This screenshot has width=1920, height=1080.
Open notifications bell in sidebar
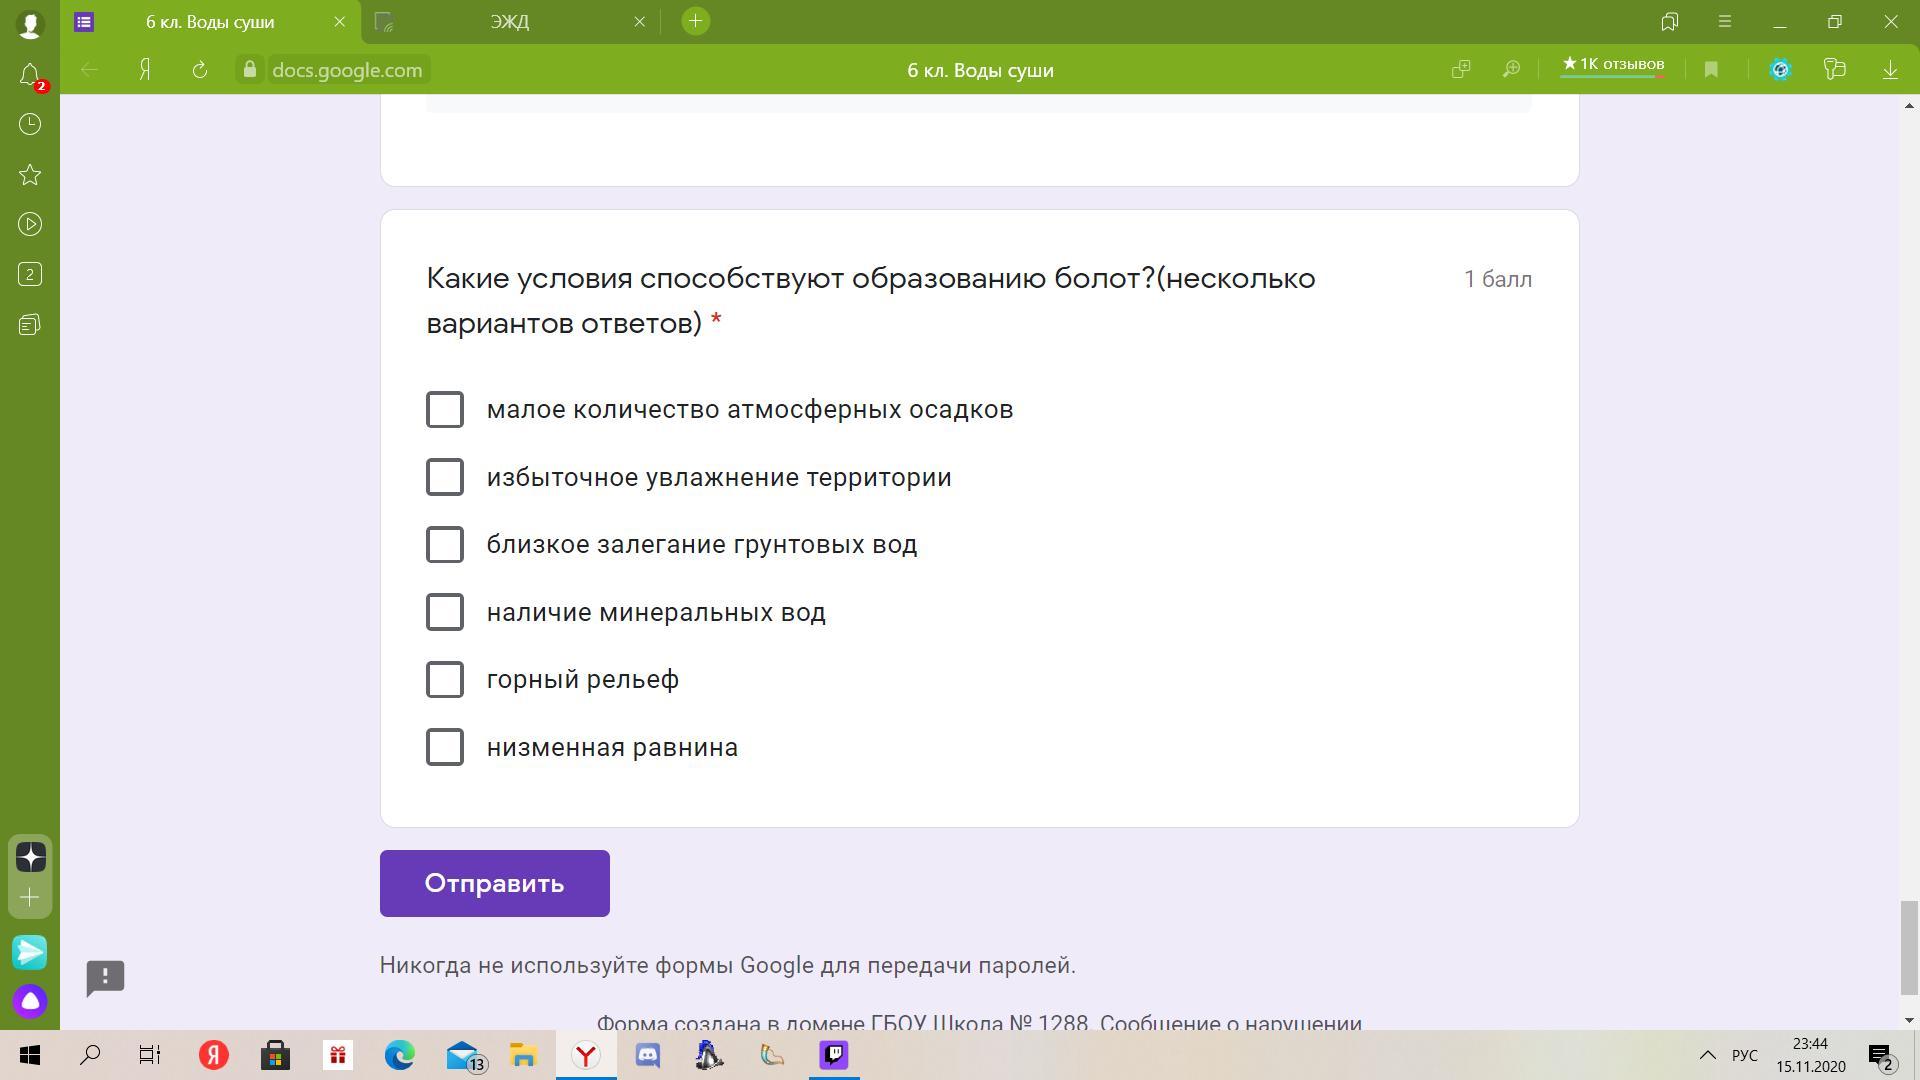click(30, 75)
